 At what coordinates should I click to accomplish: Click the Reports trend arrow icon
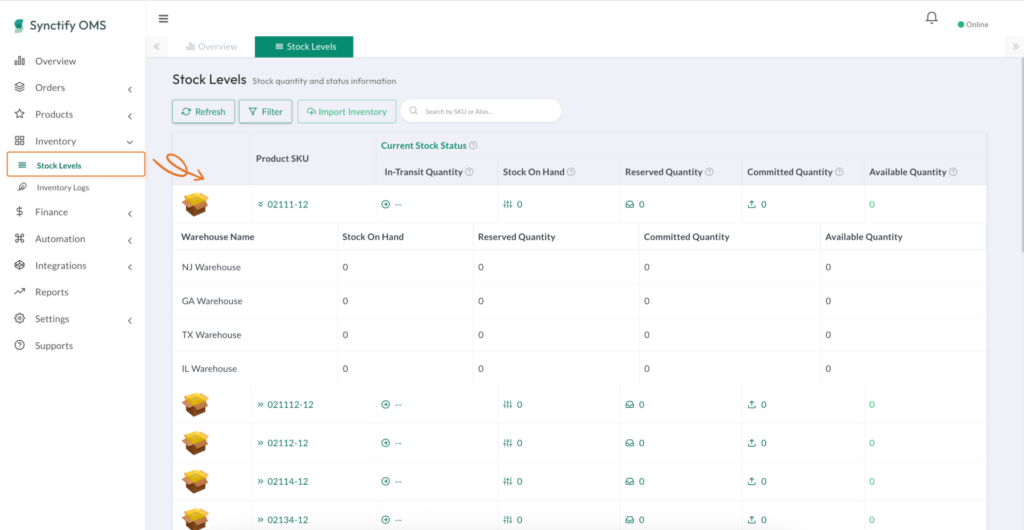(x=20, y=292)
